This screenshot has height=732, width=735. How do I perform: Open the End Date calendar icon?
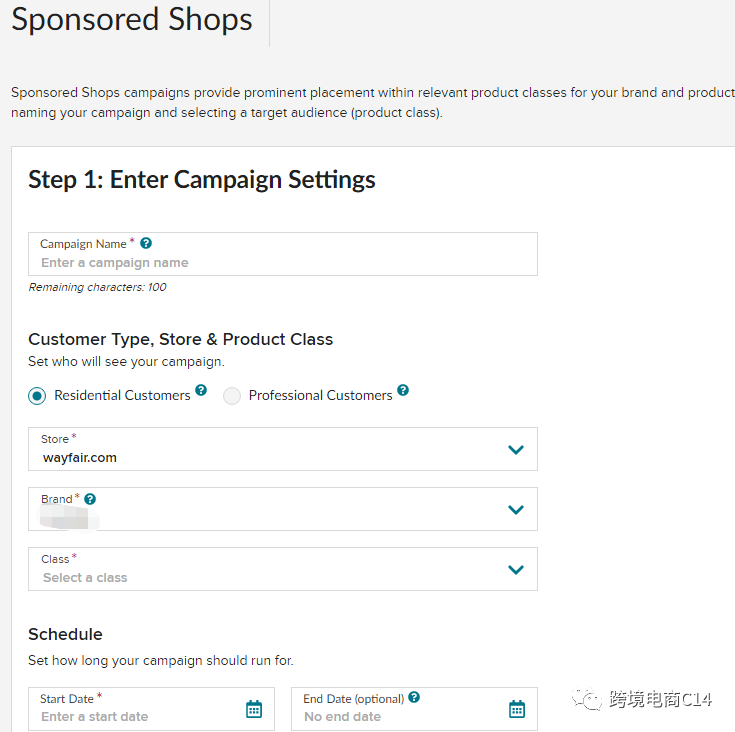pyautogui.click(x=517, y=709)
